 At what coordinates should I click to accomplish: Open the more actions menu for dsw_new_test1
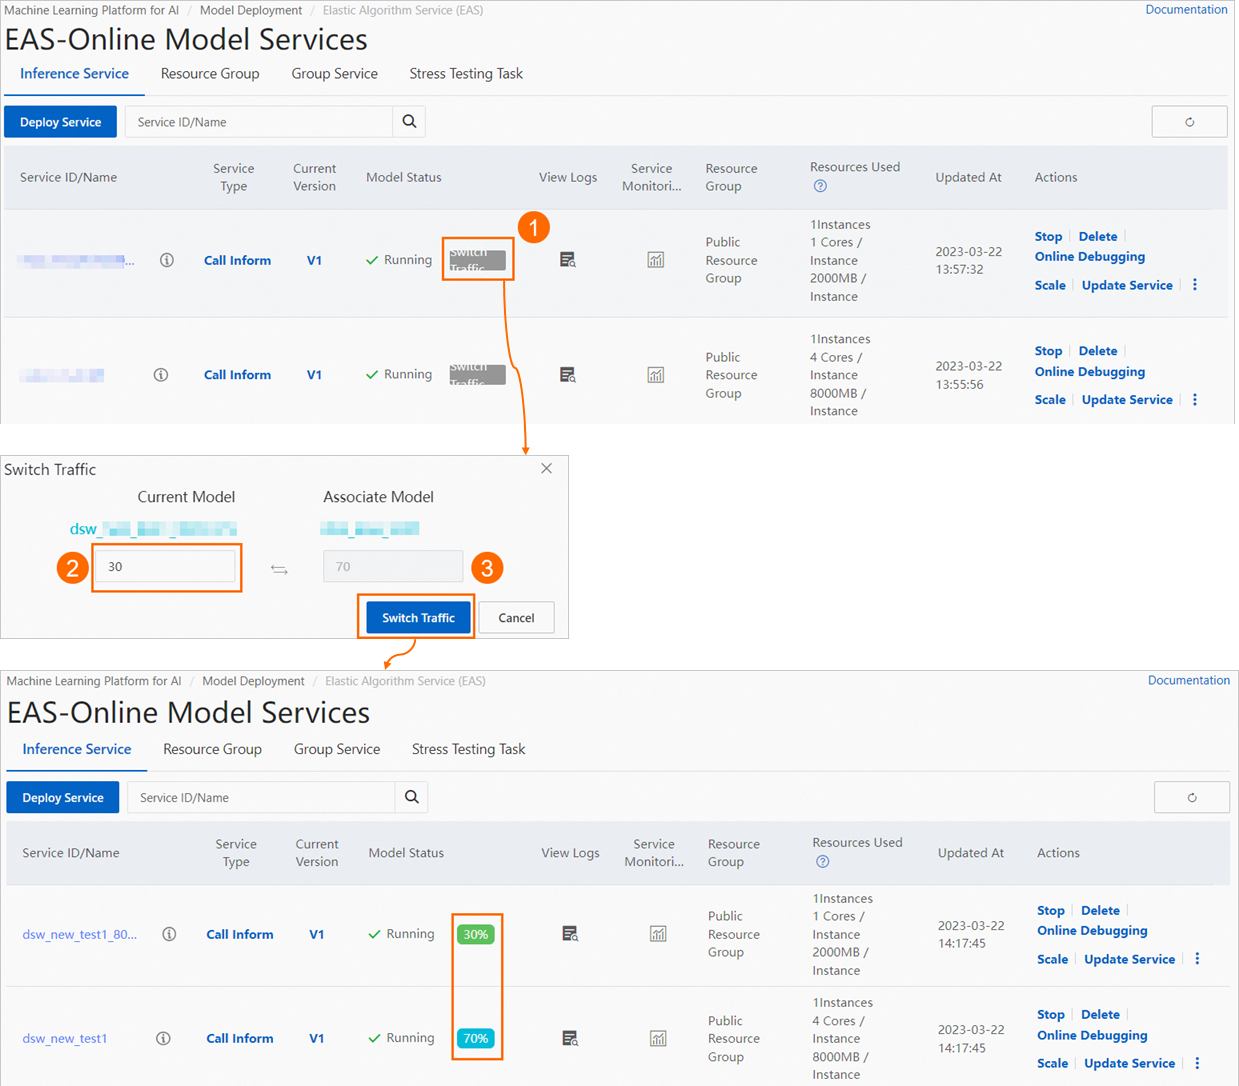click(1197, 1063)
